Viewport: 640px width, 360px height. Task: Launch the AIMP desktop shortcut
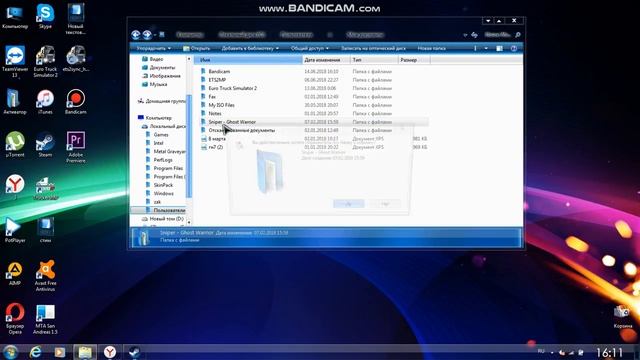click(15, 273)
